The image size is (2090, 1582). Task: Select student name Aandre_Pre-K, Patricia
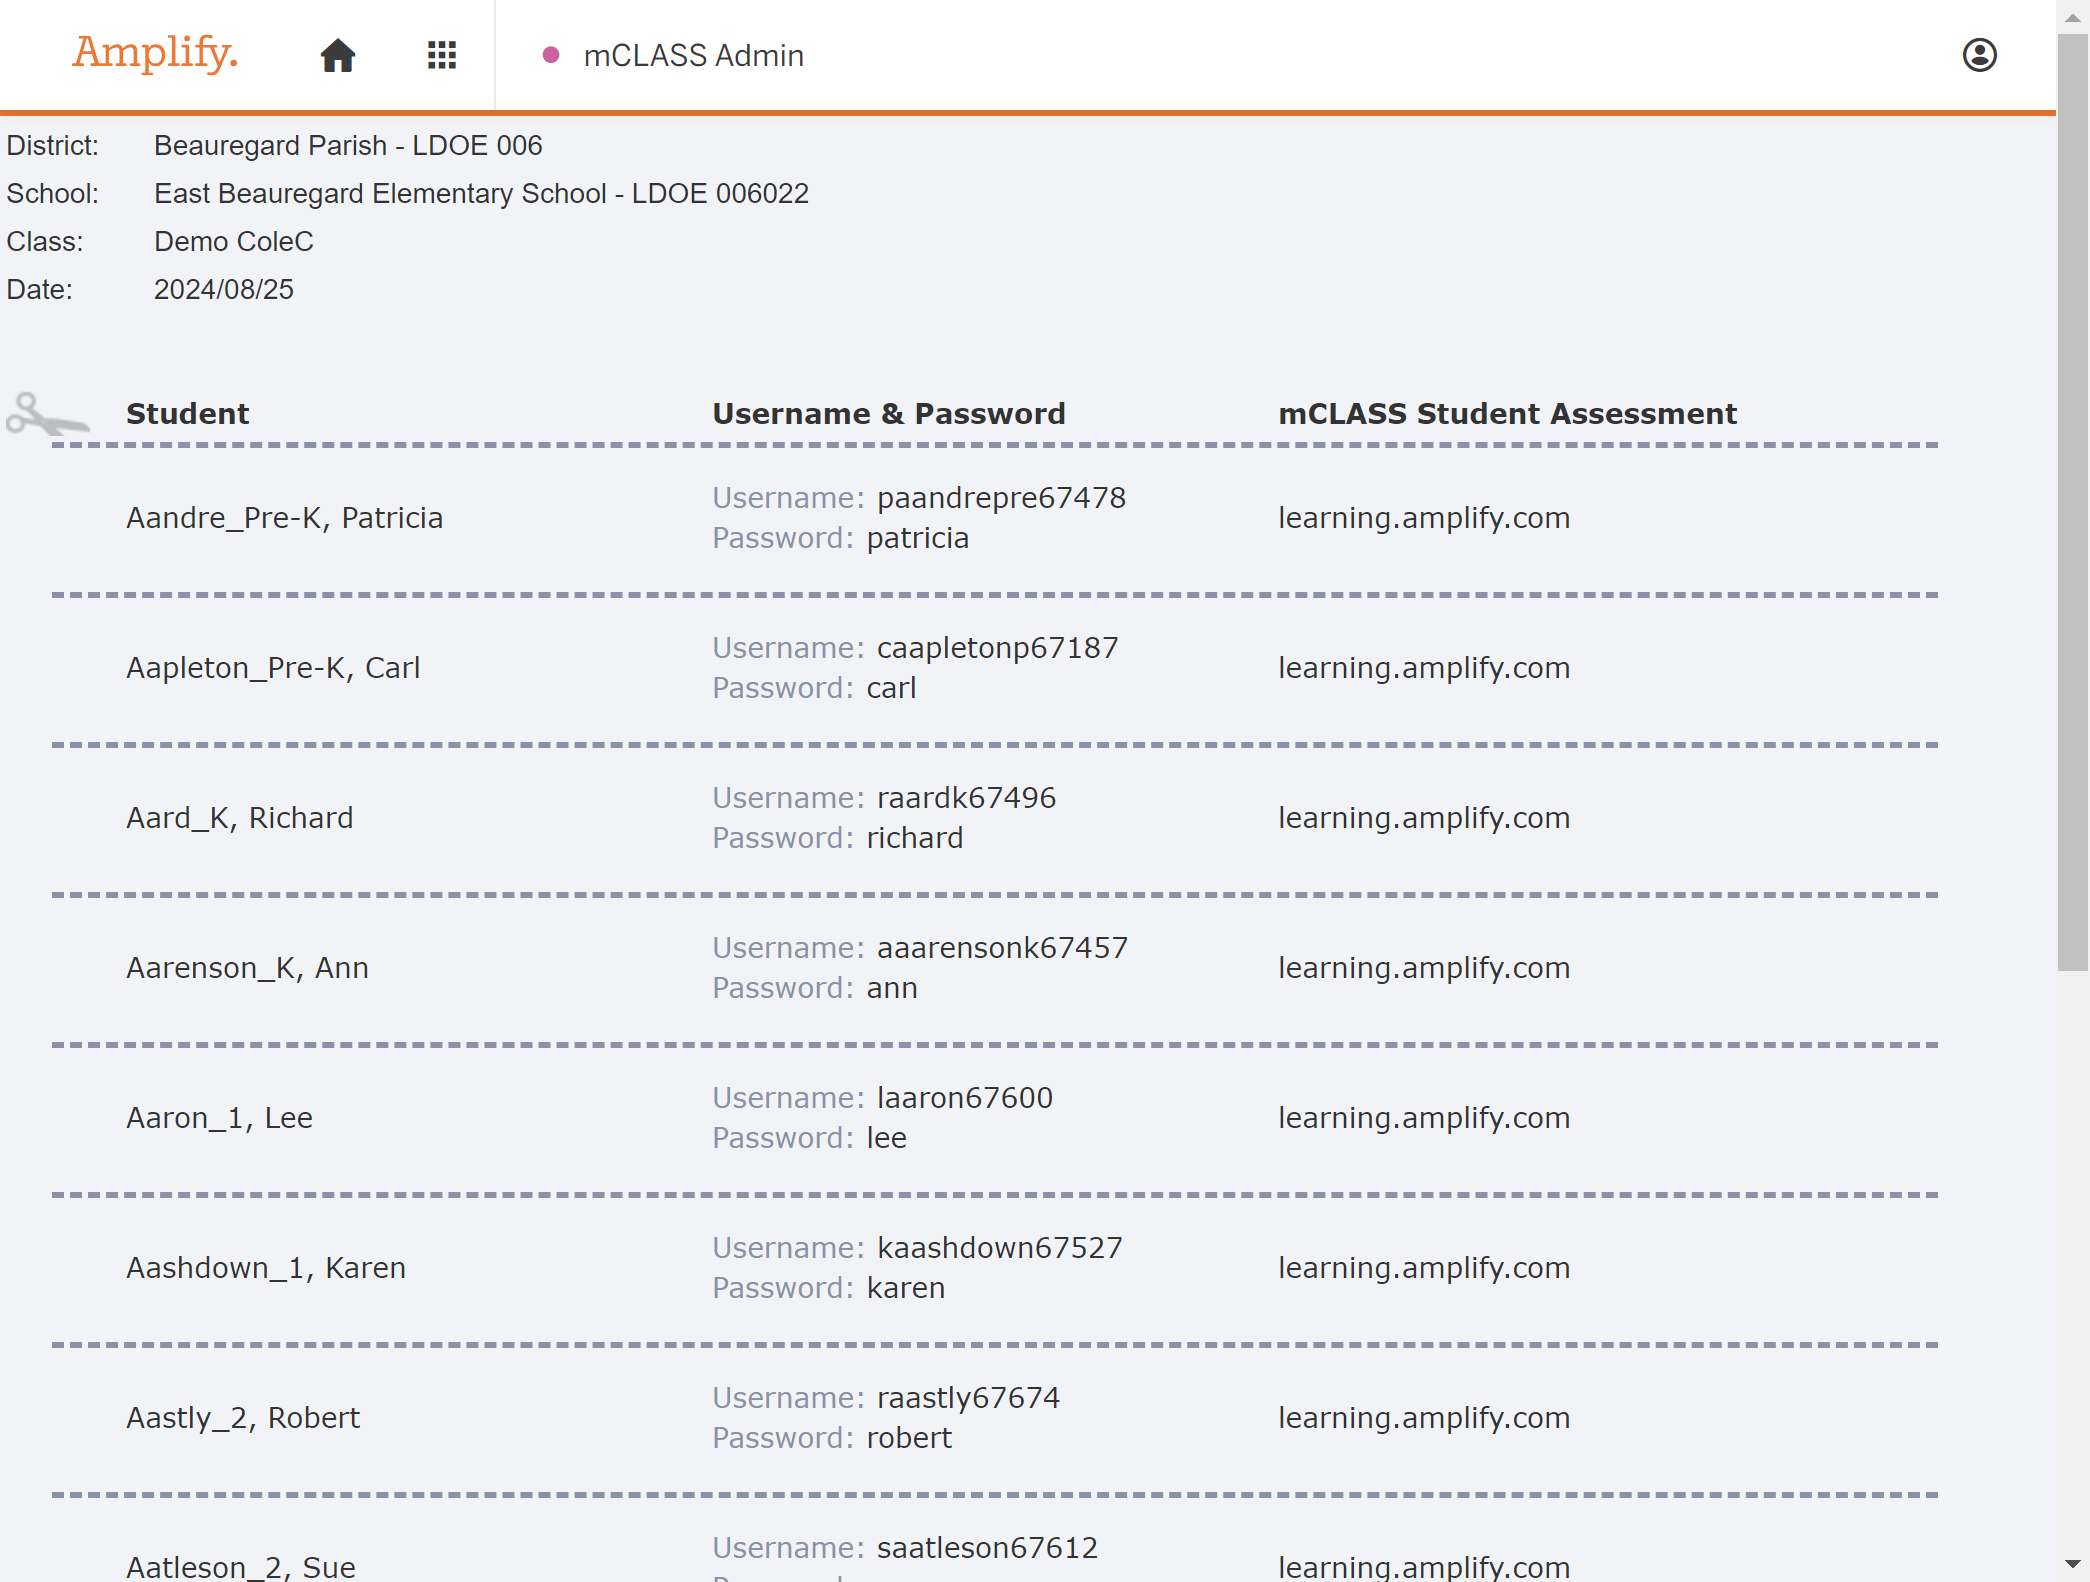(x=284, y=518)
